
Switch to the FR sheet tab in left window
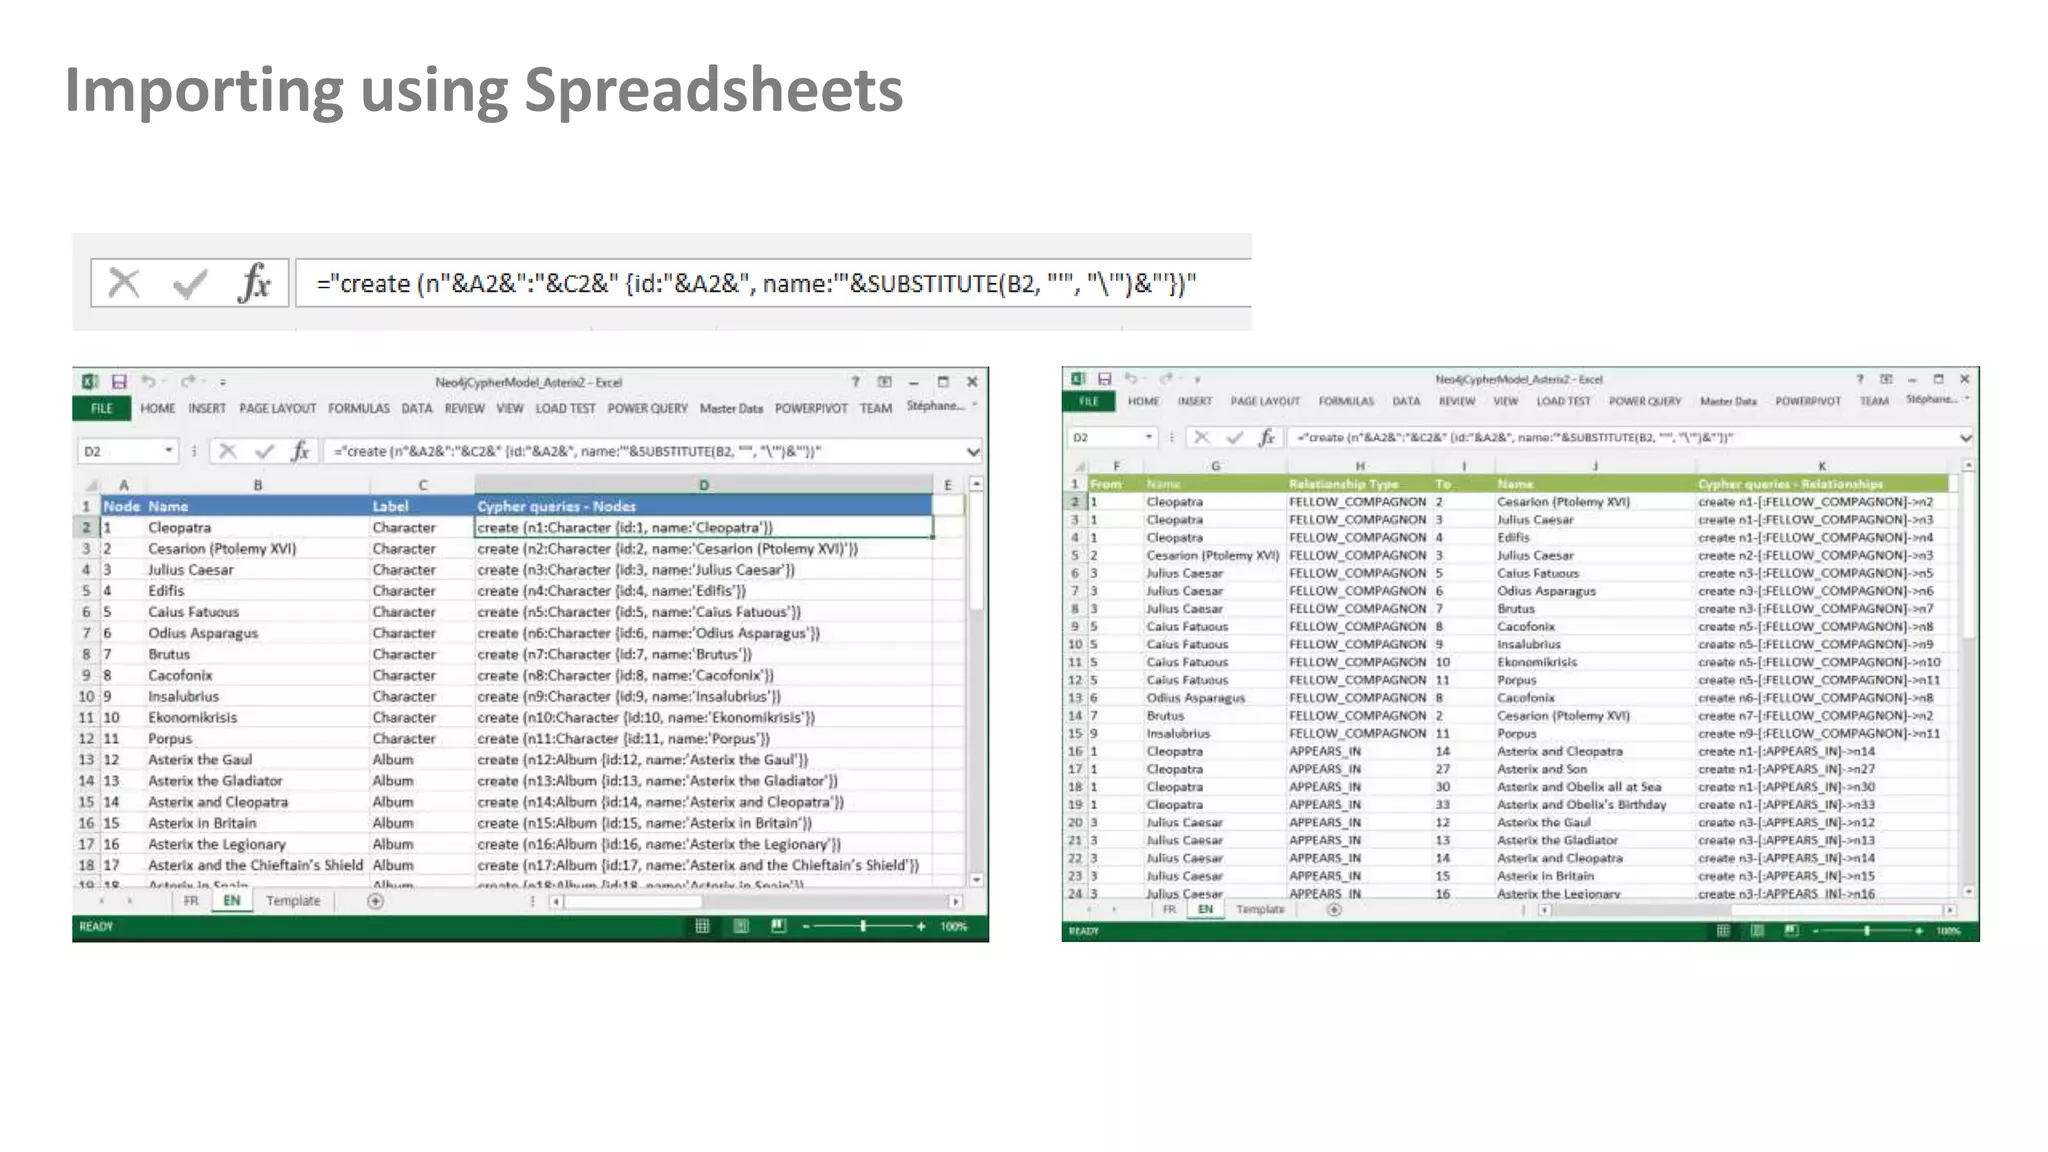pyautogui.click(x=191, y=901)
